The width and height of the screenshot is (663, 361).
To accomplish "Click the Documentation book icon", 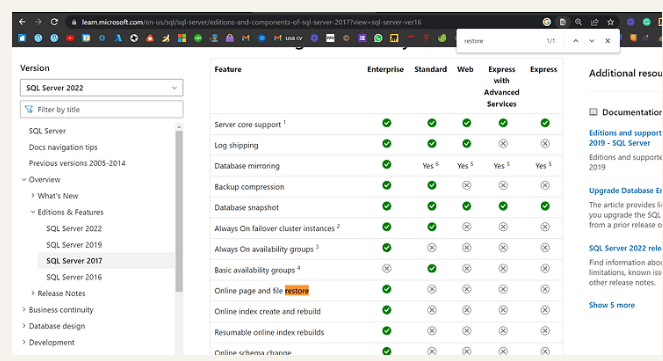I will tap(593, 112).
